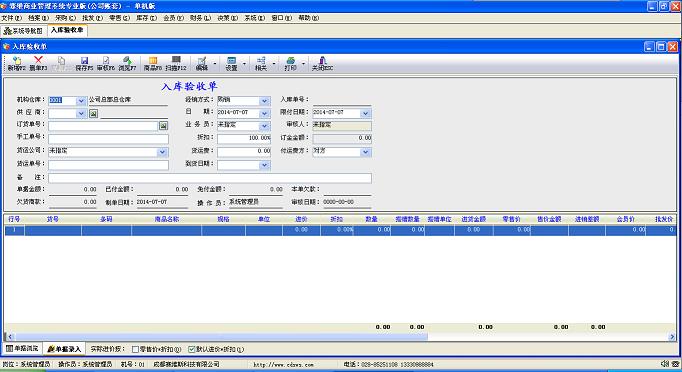This screenshot has width=682, height=372.
Task: Click the 设置 settings toolbar icon
Action: 231,61
